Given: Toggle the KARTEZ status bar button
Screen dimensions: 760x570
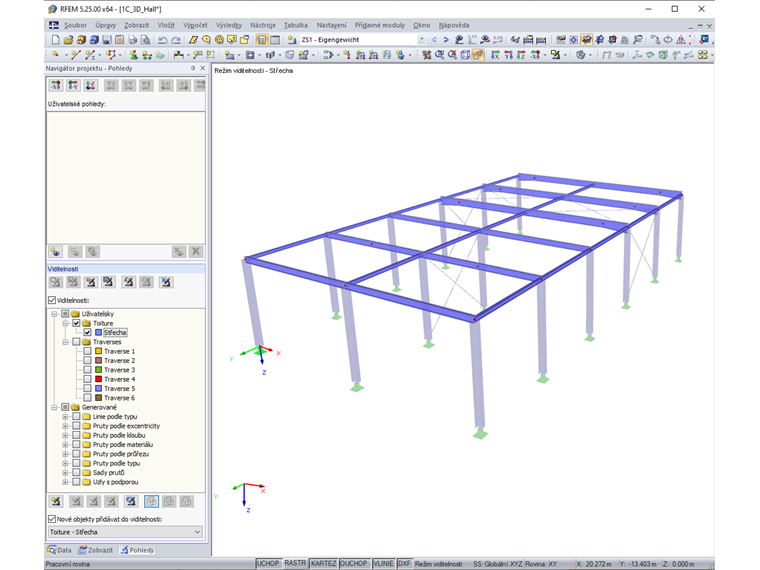Looking at the screenshot, I should coord(323,563).
